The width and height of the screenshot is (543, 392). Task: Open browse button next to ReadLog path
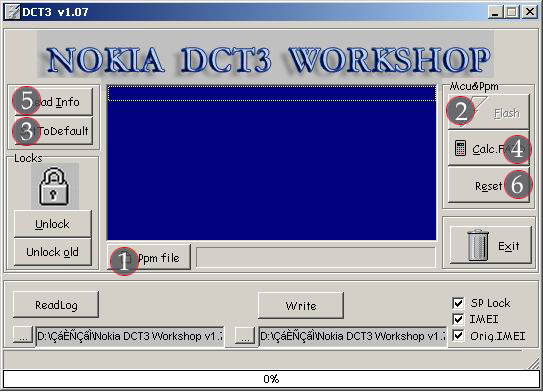(x=23, y=335)
